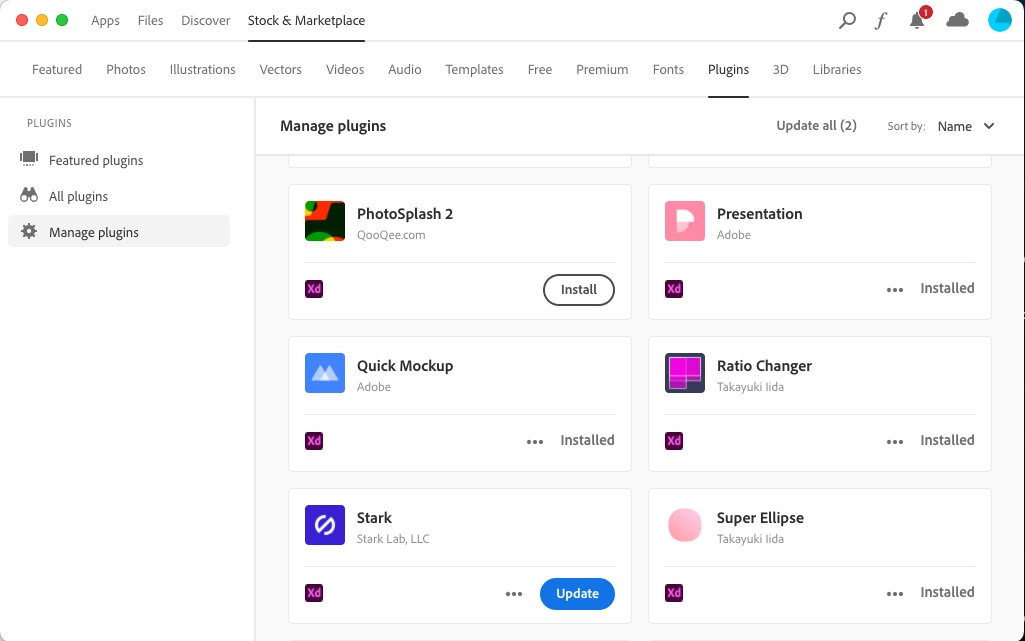Click the Quick Mockup plugin title
1025x641 pixels.
[405, 366]
